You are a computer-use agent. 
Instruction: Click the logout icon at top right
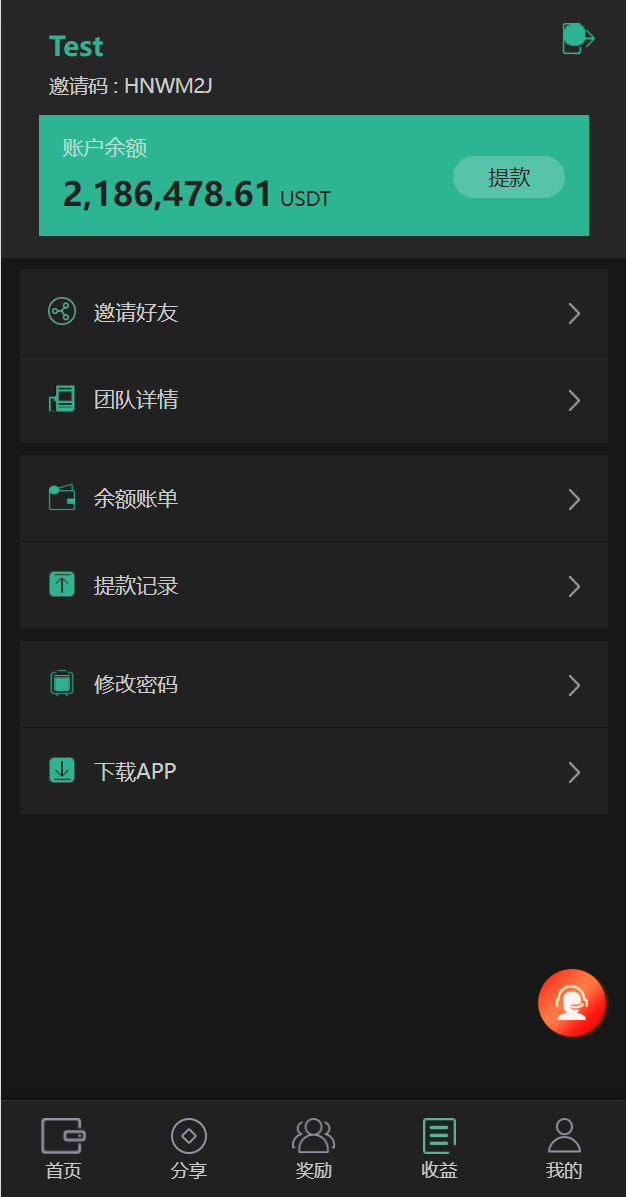pyautogui.click(x=578, y=38)
